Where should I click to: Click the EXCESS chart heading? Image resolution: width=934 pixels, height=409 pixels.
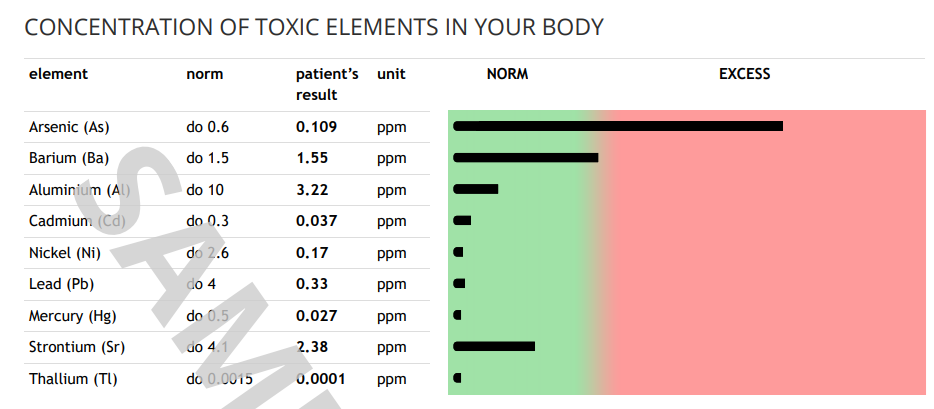(745, 74)
